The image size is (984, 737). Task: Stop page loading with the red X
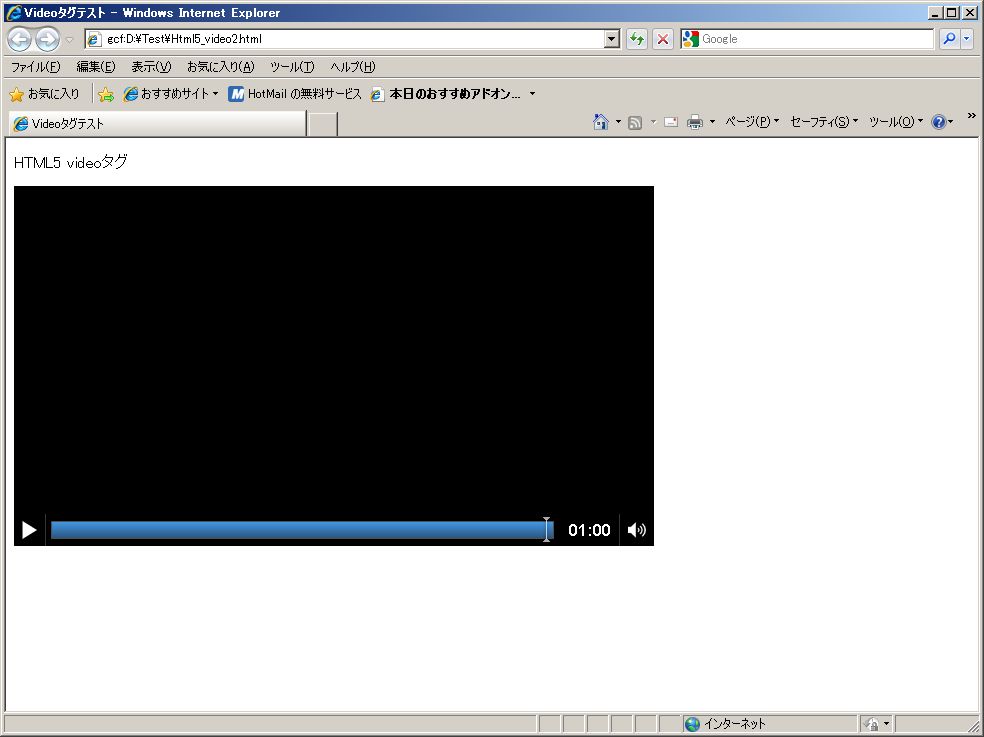[x=662, y=39]
